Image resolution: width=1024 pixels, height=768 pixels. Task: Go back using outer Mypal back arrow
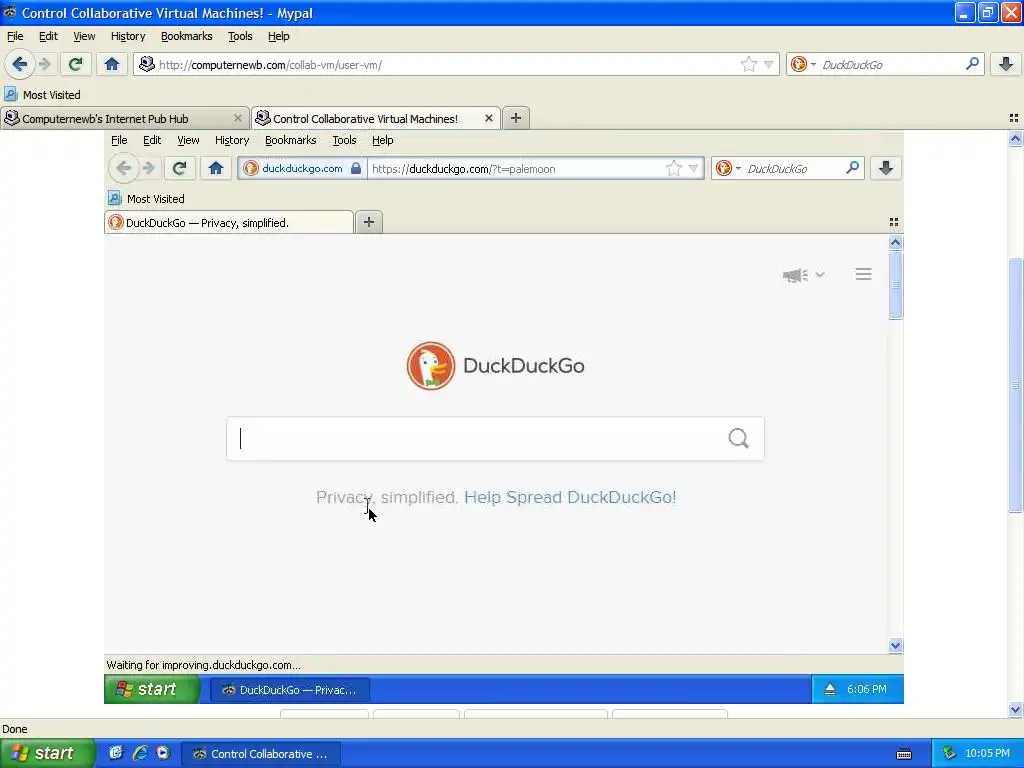(20, 64)
